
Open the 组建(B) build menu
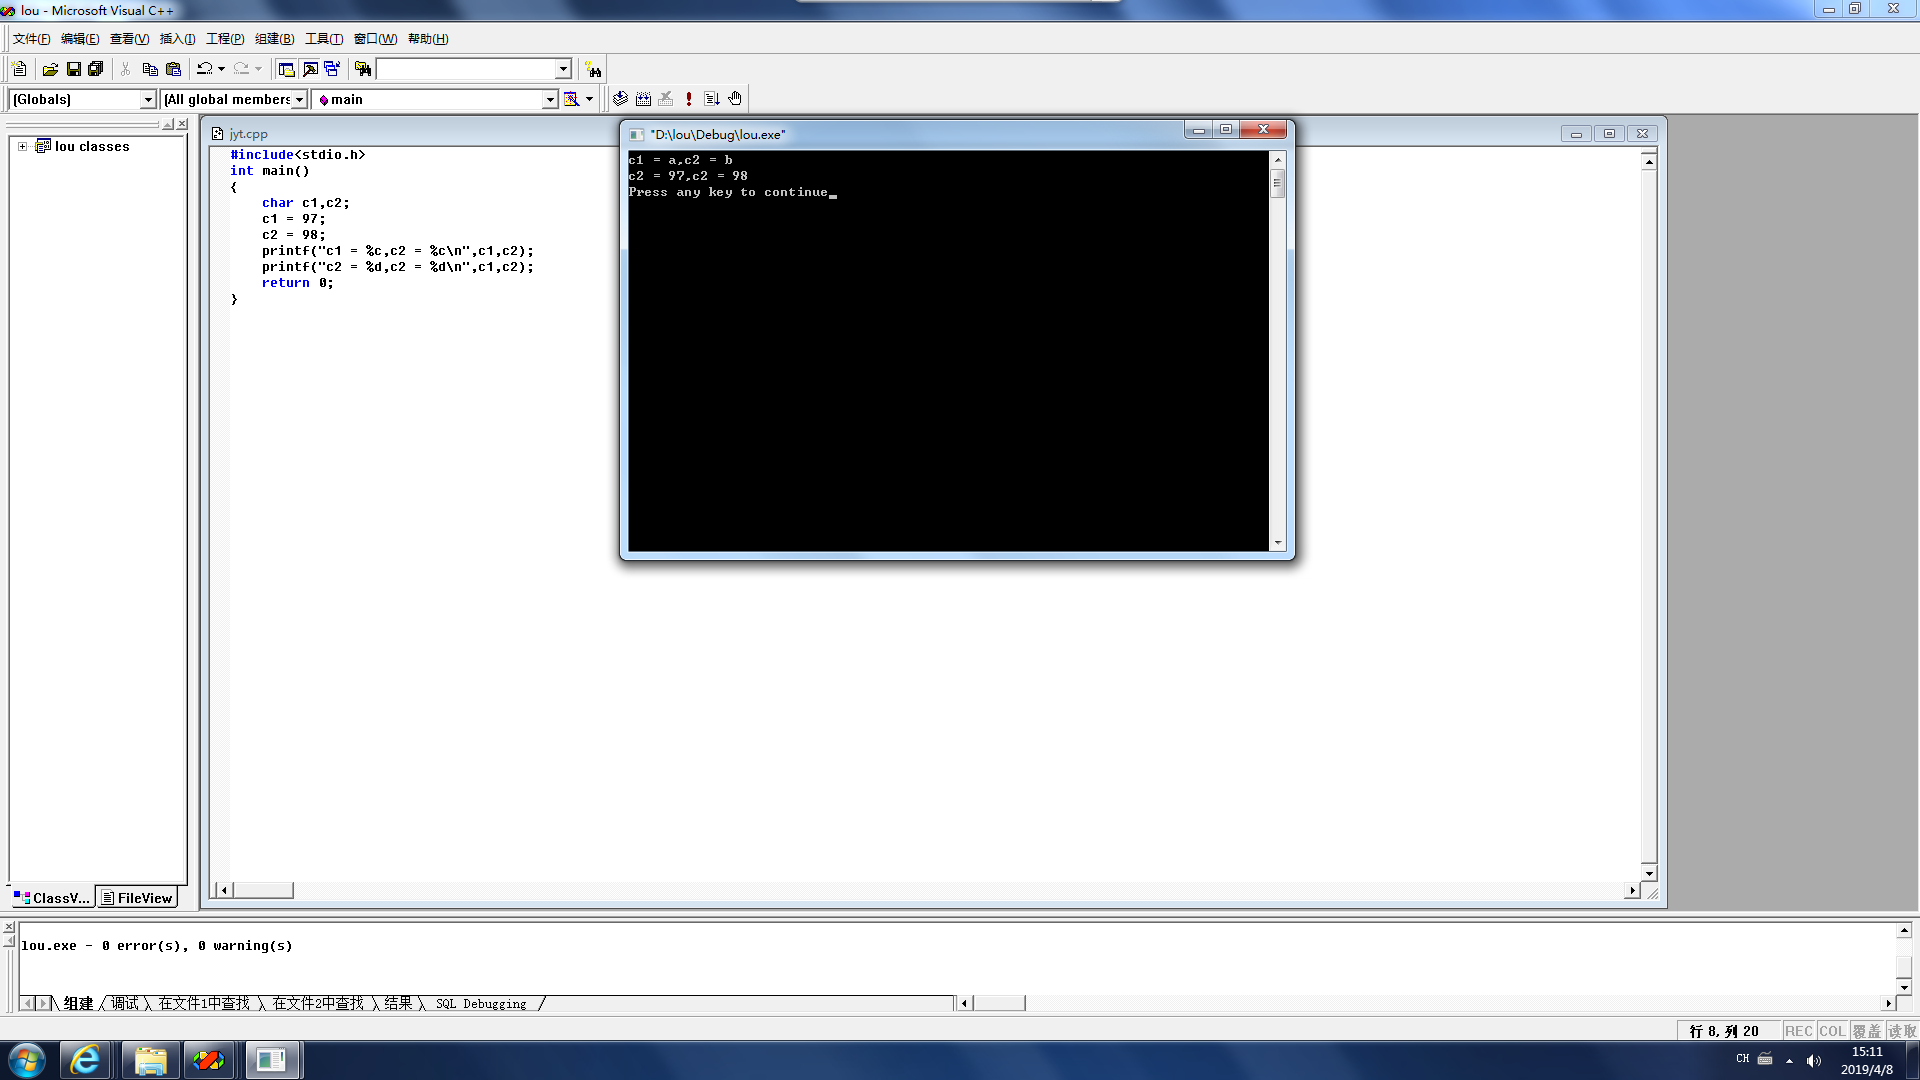point(274,39)
